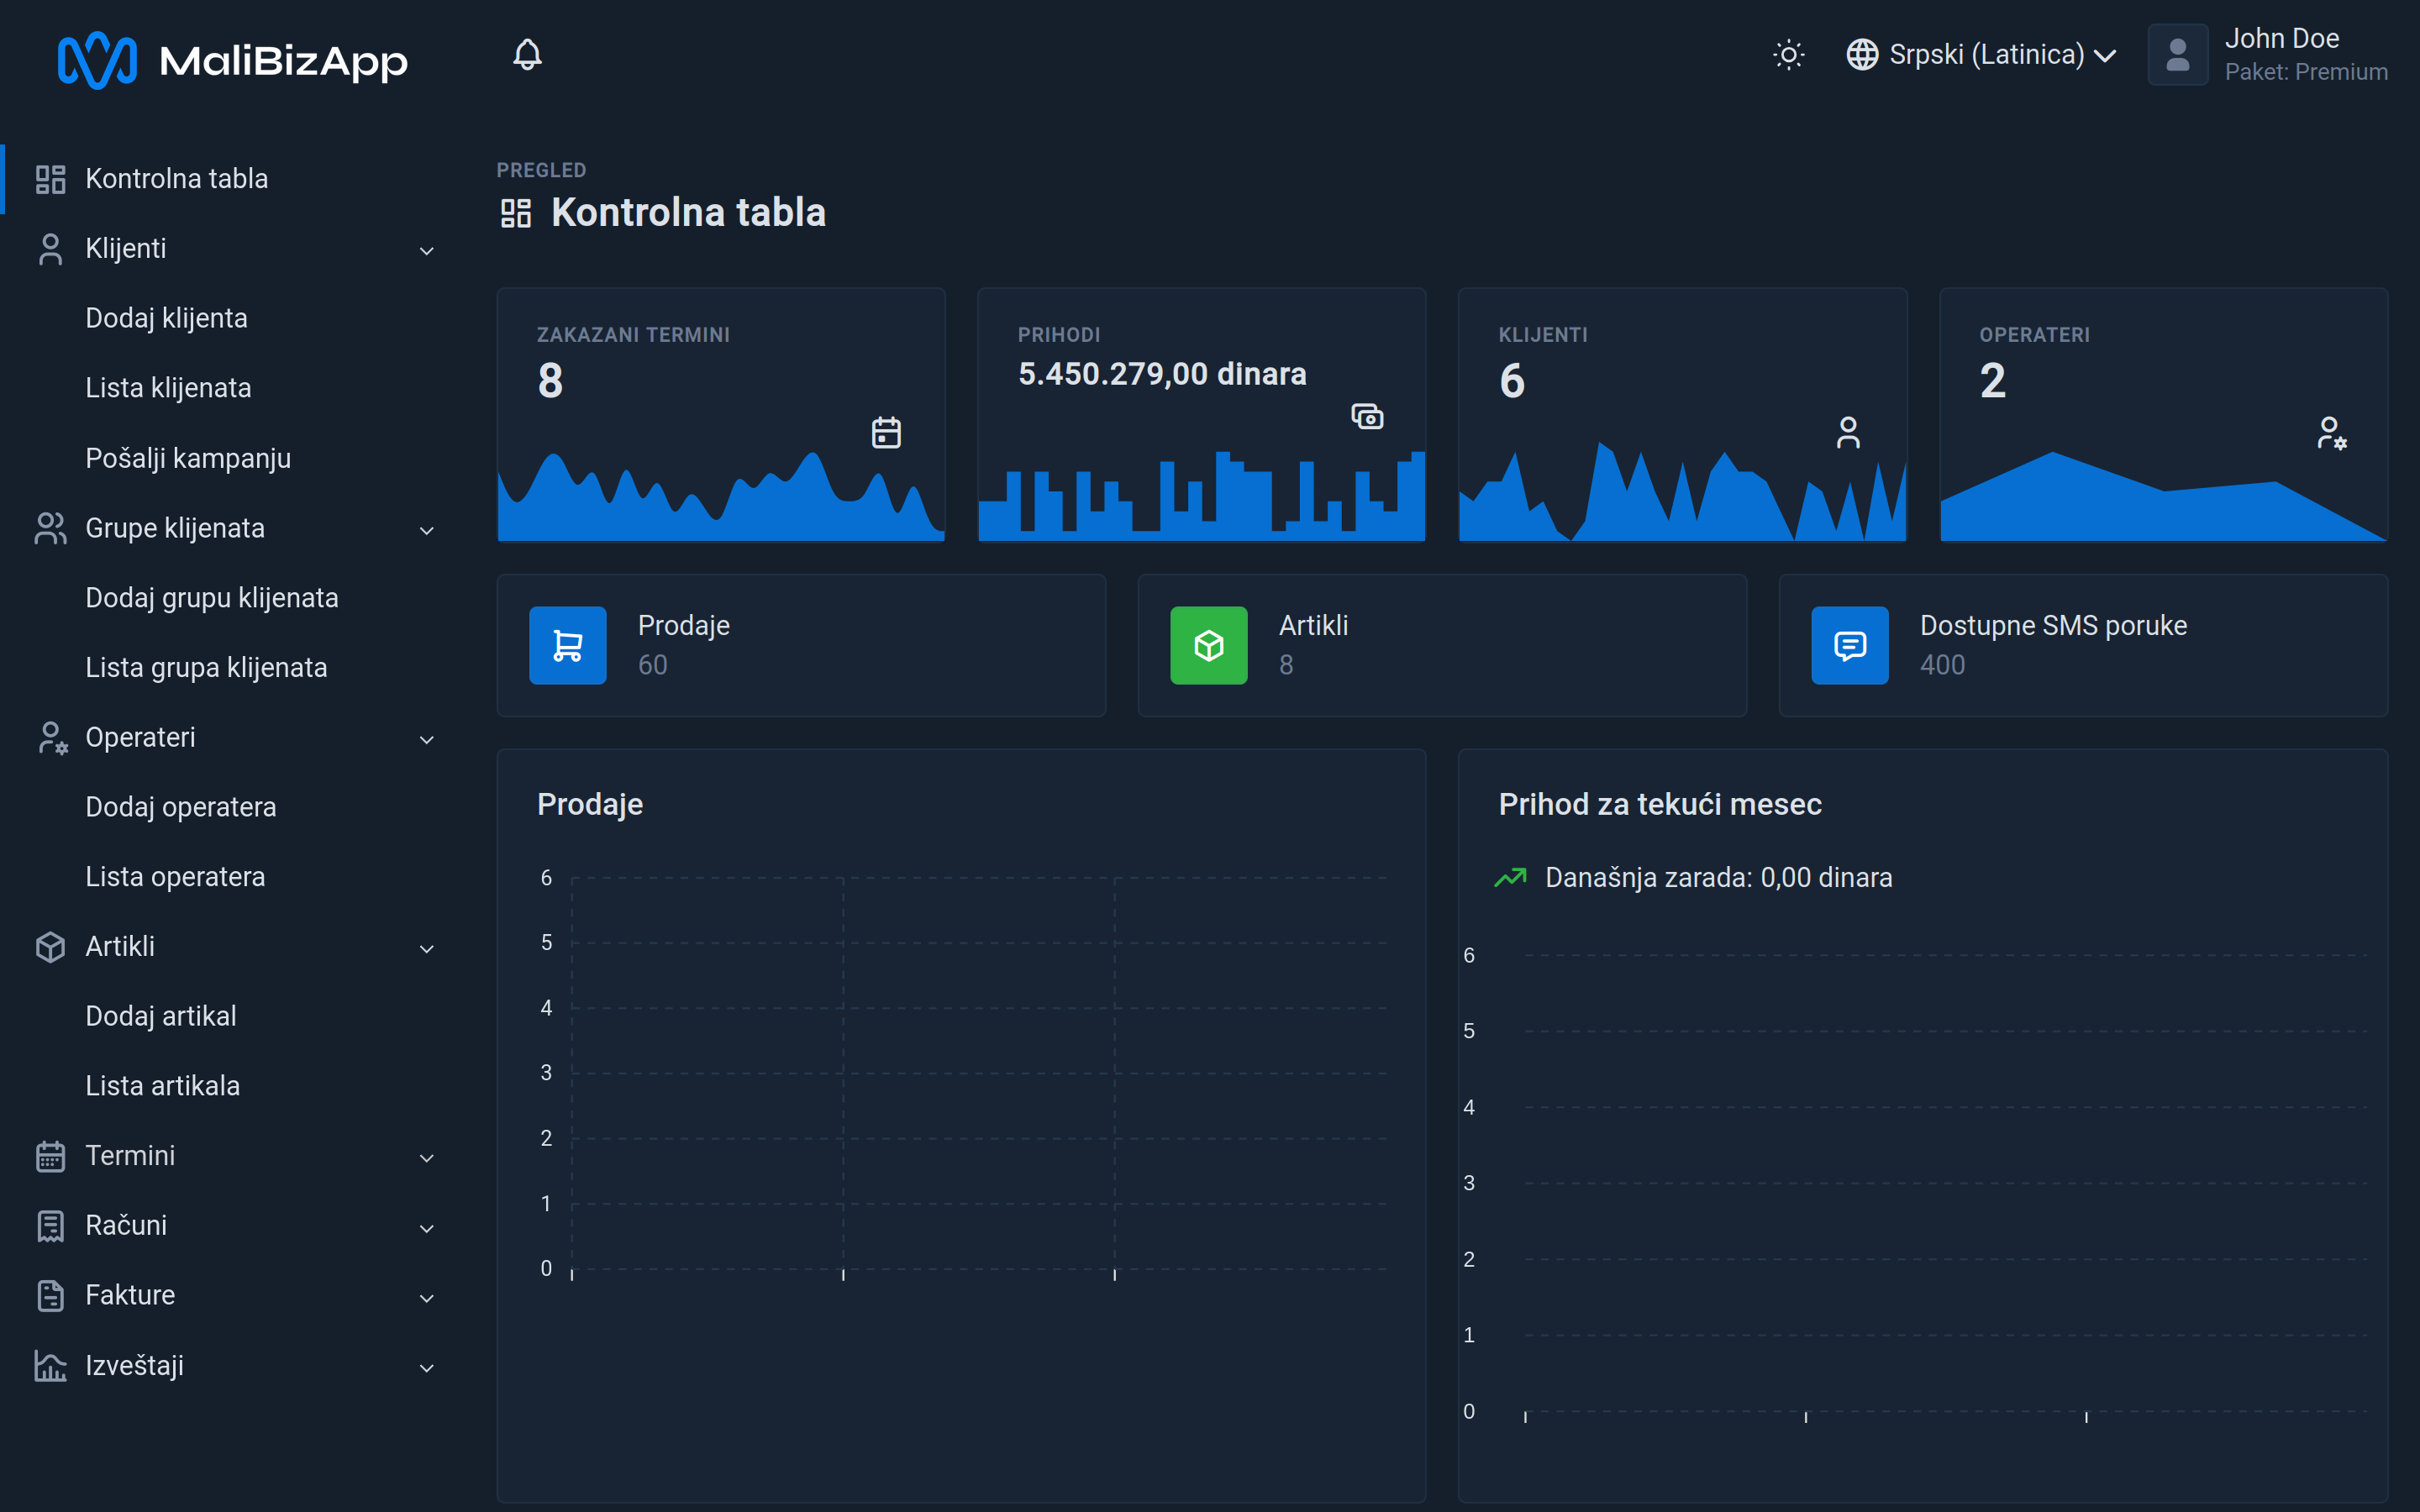Click the Klijenti person icon
Viewport: 2420px width, 1512px height.
click(50, 249)
